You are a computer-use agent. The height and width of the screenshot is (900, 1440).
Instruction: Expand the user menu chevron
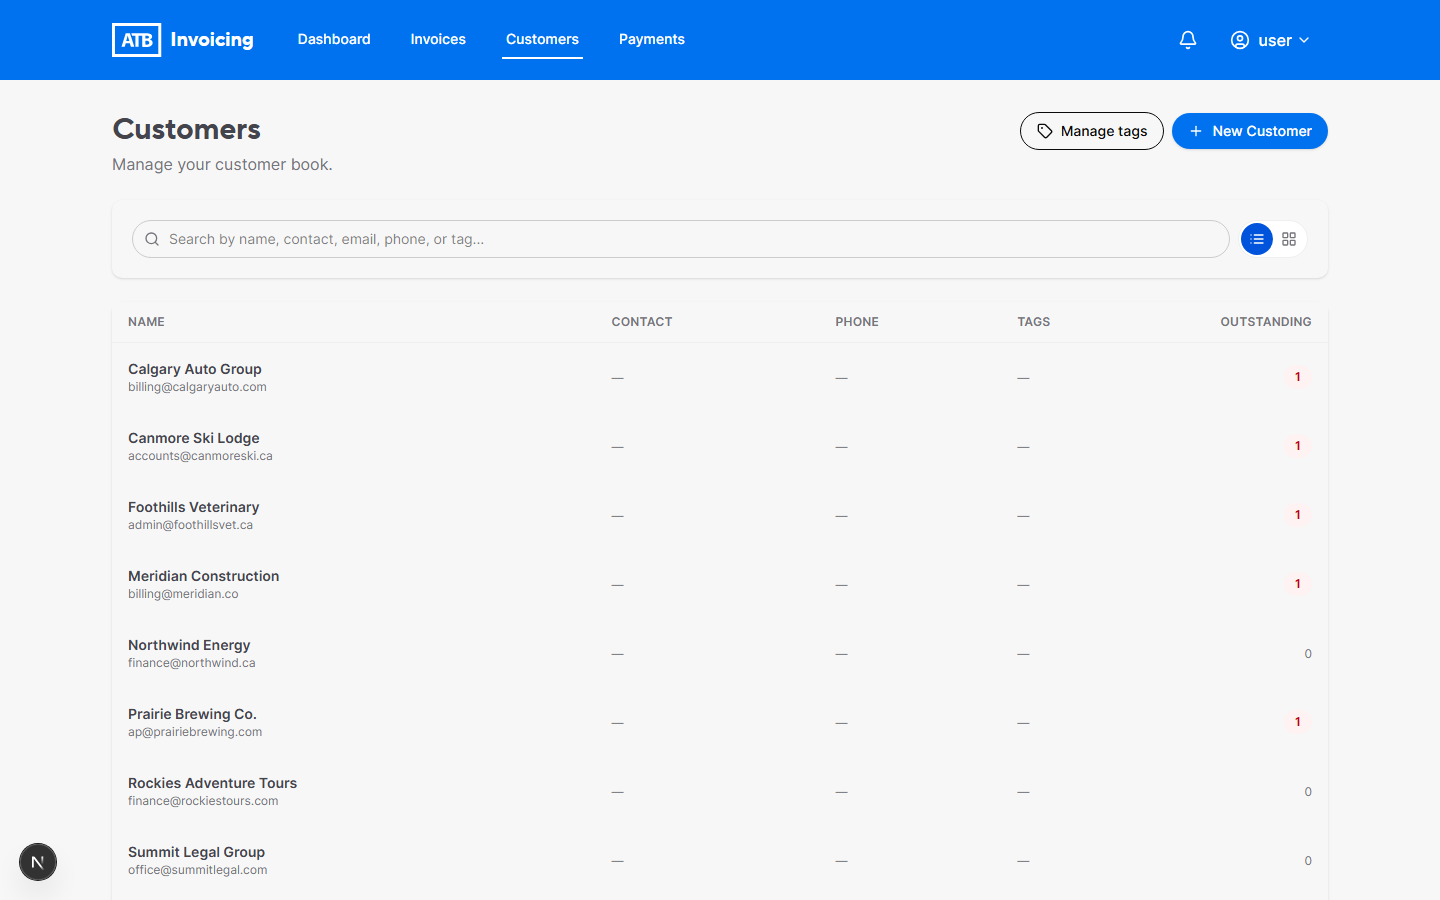[x=1304, y=40]
